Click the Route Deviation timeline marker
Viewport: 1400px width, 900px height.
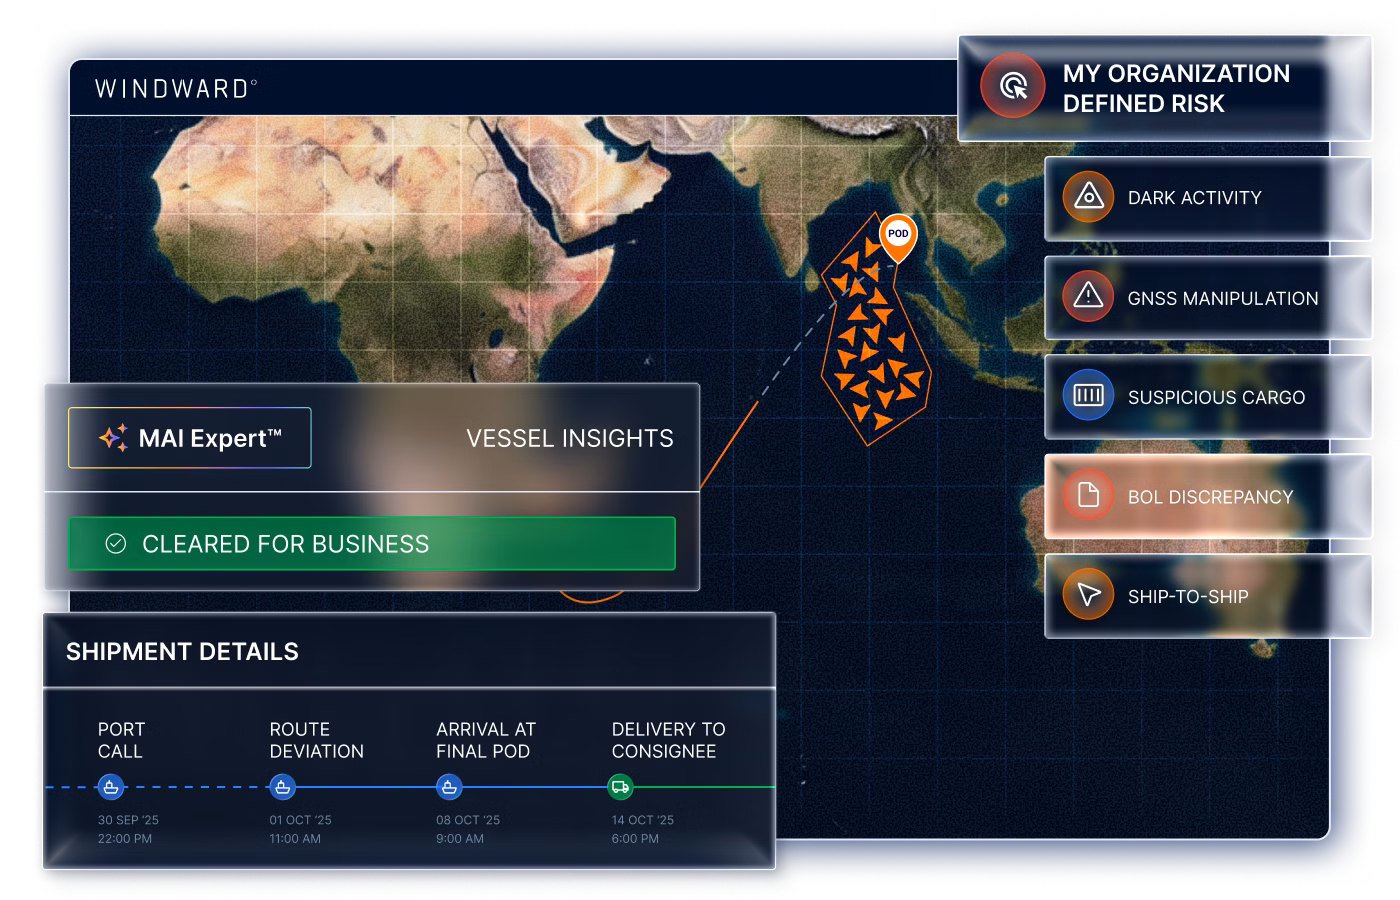pyautogui.click(x=283, y=787)
